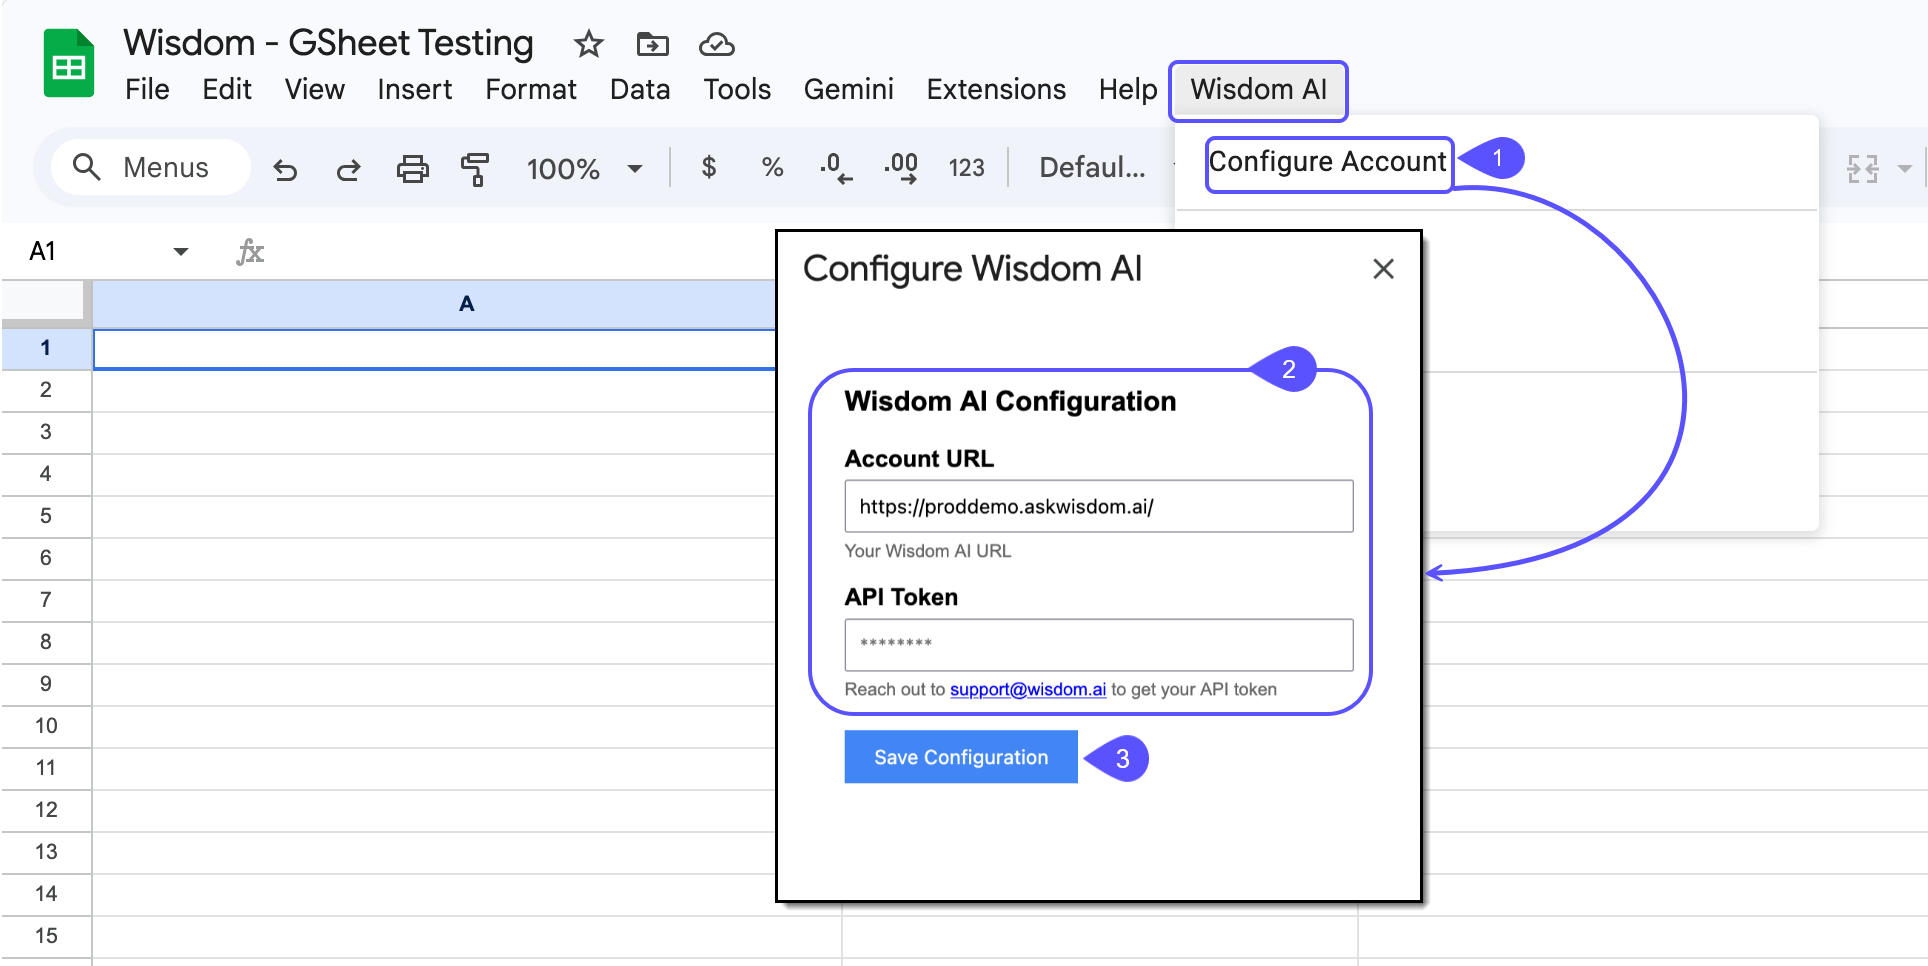The height and width of the screenshot is (966, 1928).
Task: Increase decimal places
Action: tap(901, 168)
